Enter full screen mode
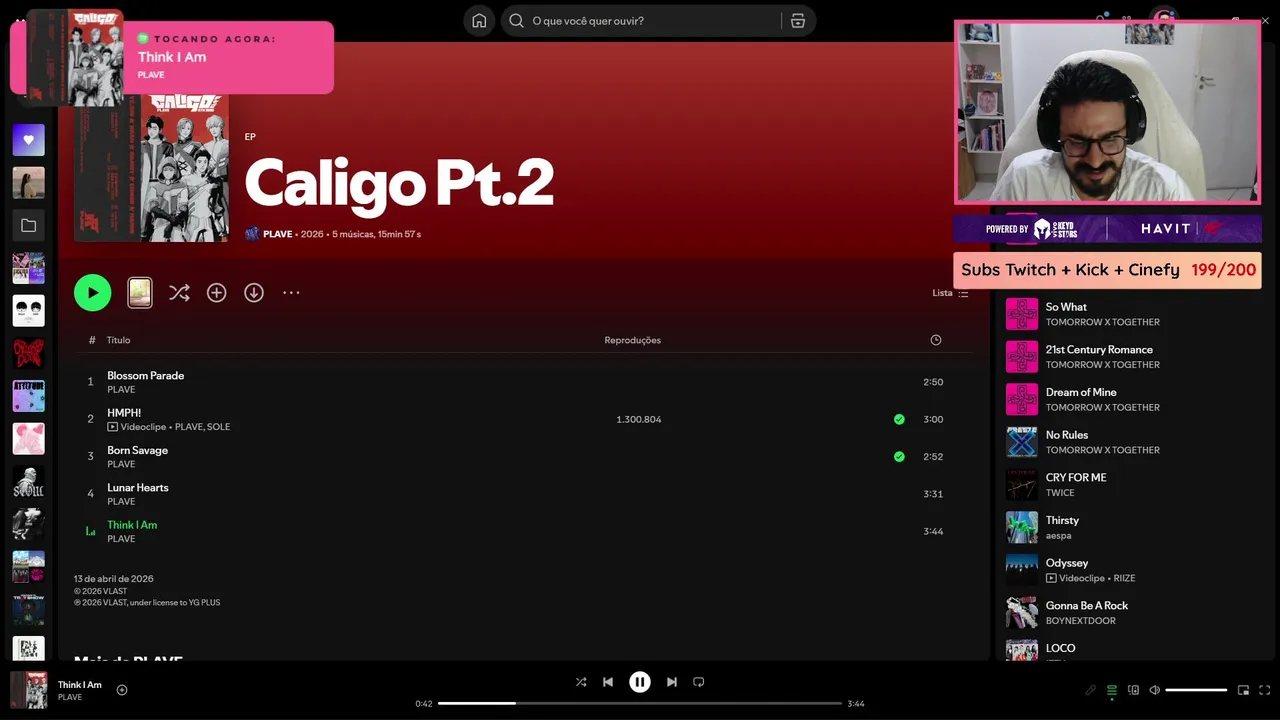 pyautogui.click(x=1264, y=690)
